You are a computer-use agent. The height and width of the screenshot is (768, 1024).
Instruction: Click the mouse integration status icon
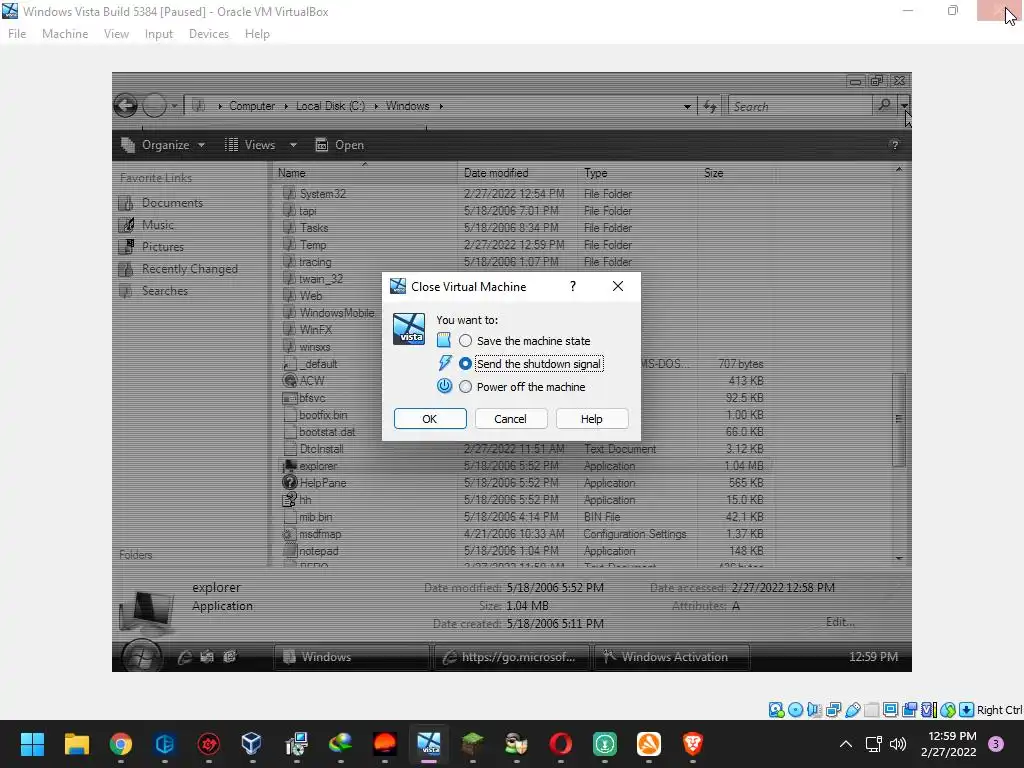tap(948, 710)
